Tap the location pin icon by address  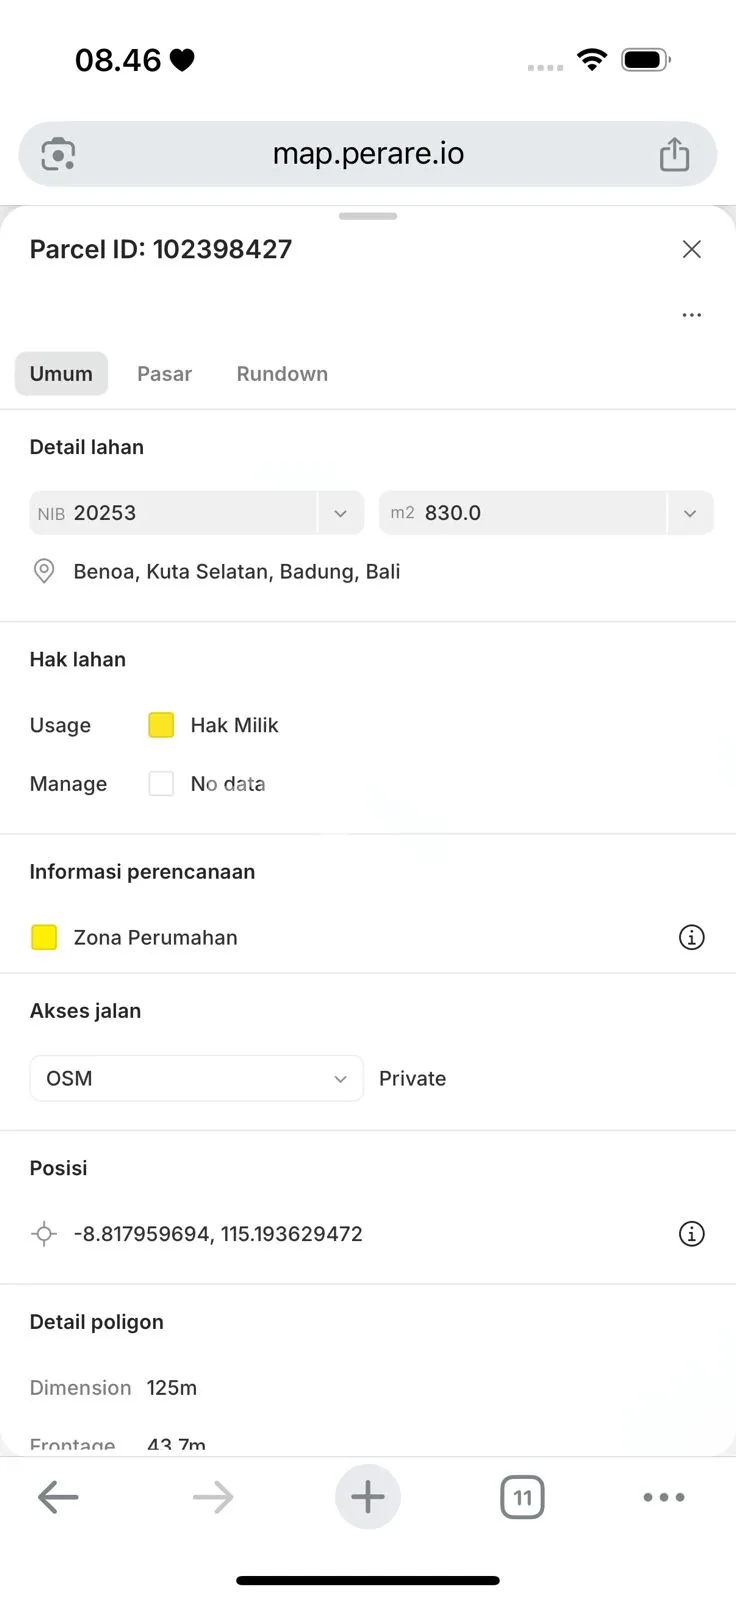[44, 571]
